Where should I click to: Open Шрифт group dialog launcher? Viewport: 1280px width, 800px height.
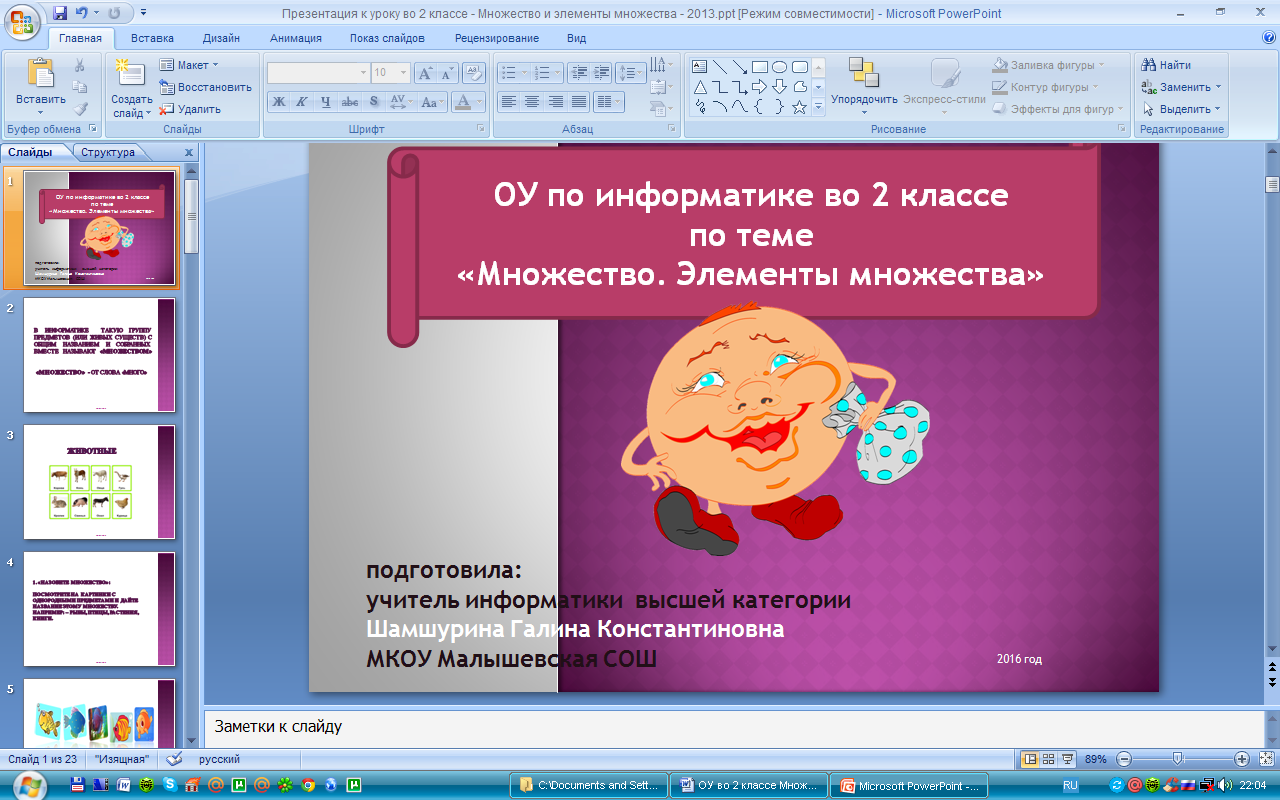pyautogui.click(x=481, y=129)
